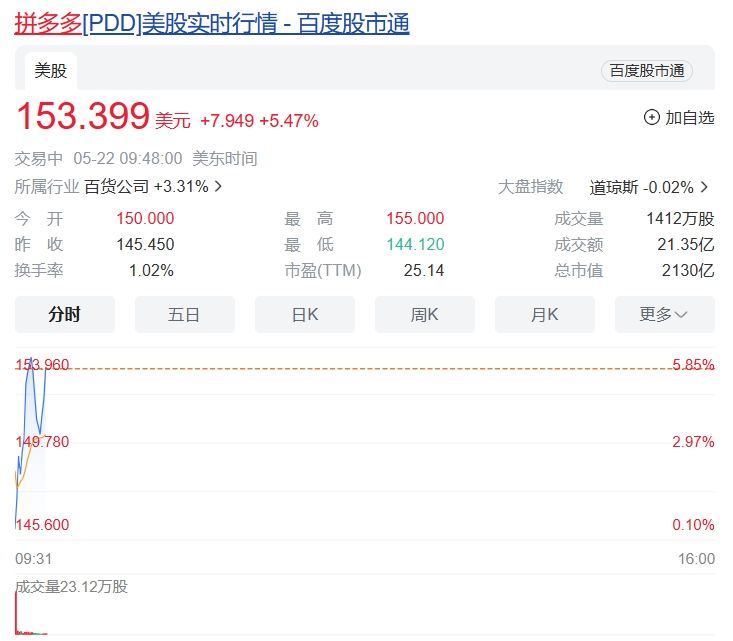The image size is (733, 641).
Task: Open the 拼多多[PDD]美股实时行情 title link
Action: (x=212, y=23)
